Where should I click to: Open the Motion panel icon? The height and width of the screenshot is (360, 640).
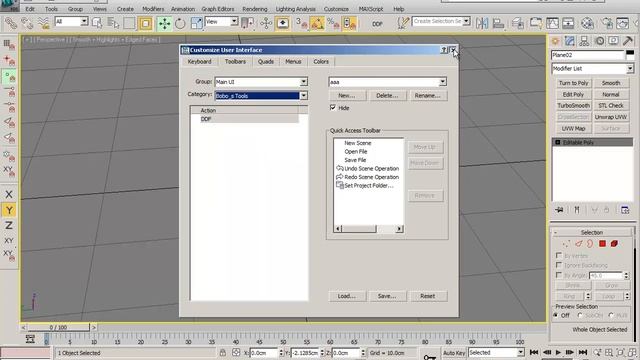click(599, 41)
